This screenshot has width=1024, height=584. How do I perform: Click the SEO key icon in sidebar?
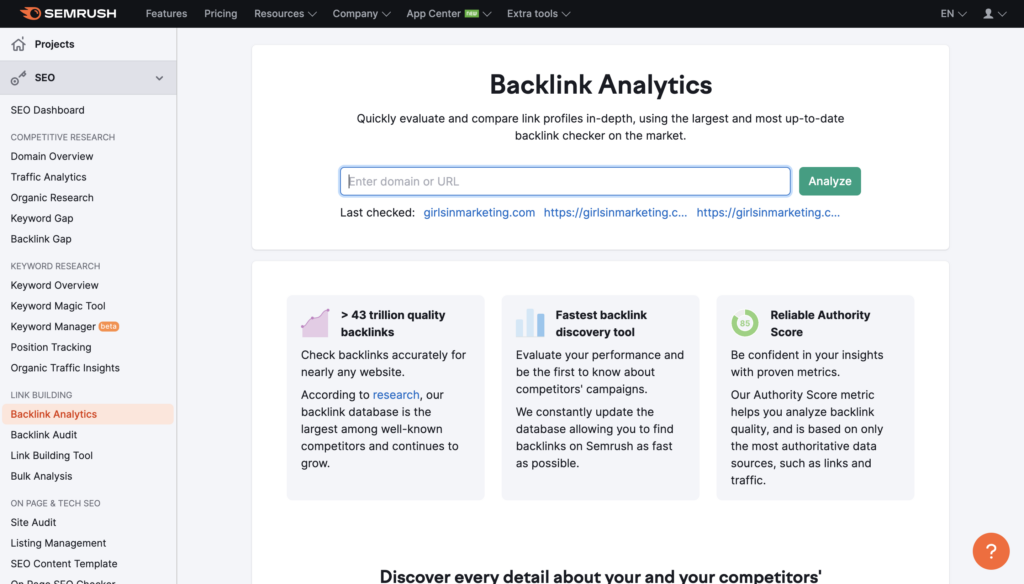[18, 78]
